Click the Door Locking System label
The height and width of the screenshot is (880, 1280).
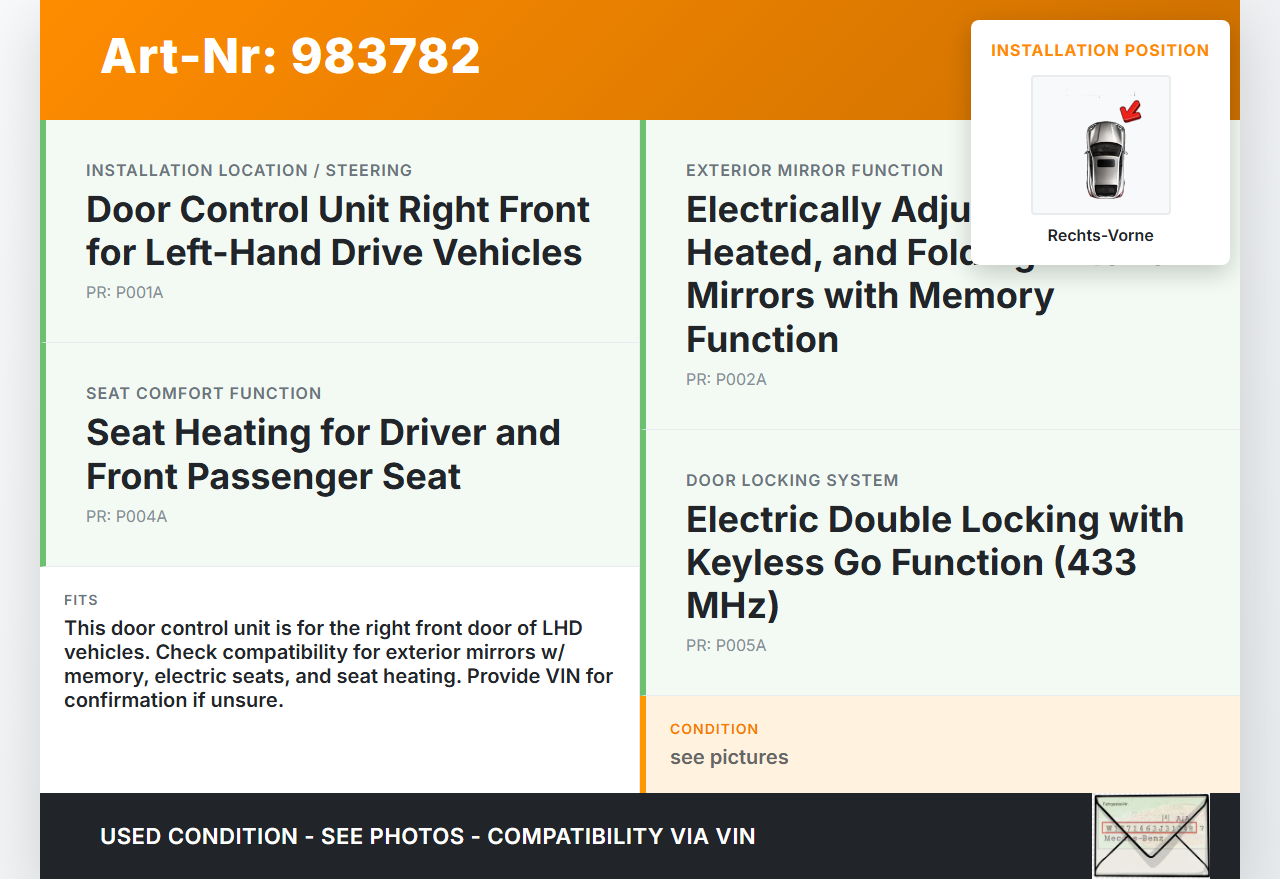point(792,481)
